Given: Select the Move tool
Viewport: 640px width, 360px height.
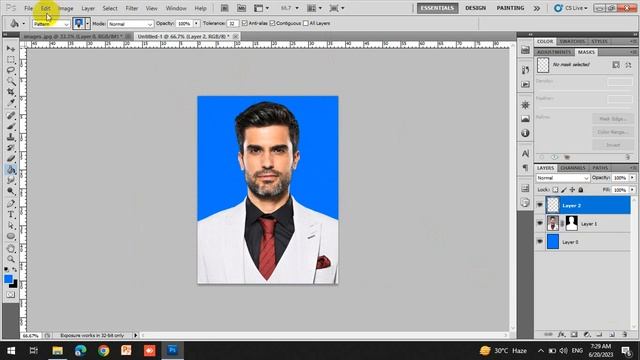Looking at the screenshot, I should (x=11, y=49).
